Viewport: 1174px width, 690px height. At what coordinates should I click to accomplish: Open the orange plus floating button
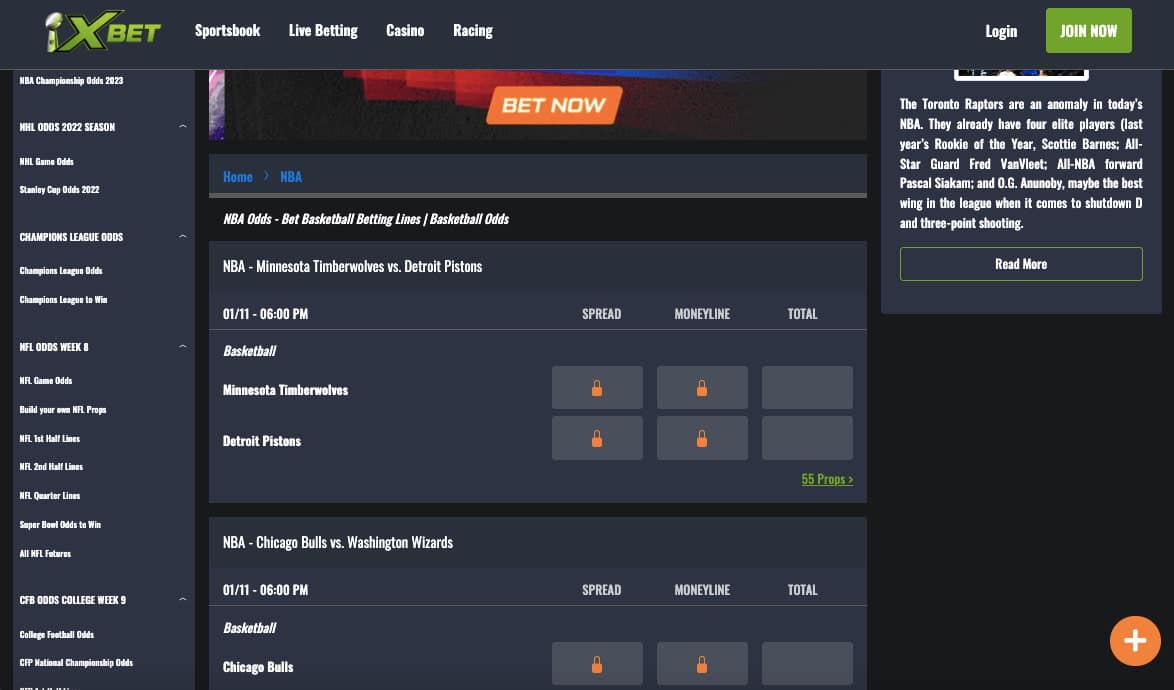click(x=1135, y=641)
